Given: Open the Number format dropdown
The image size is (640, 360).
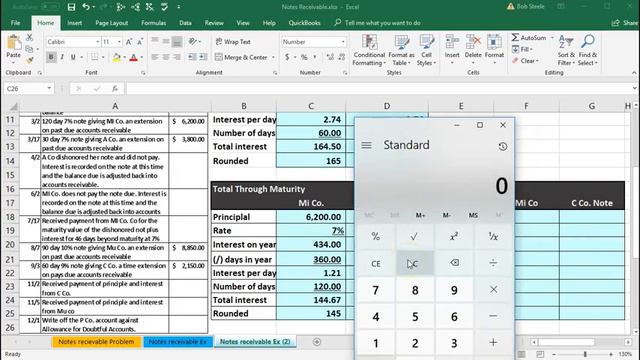Looking at the screenshot, I should [343, 42].
